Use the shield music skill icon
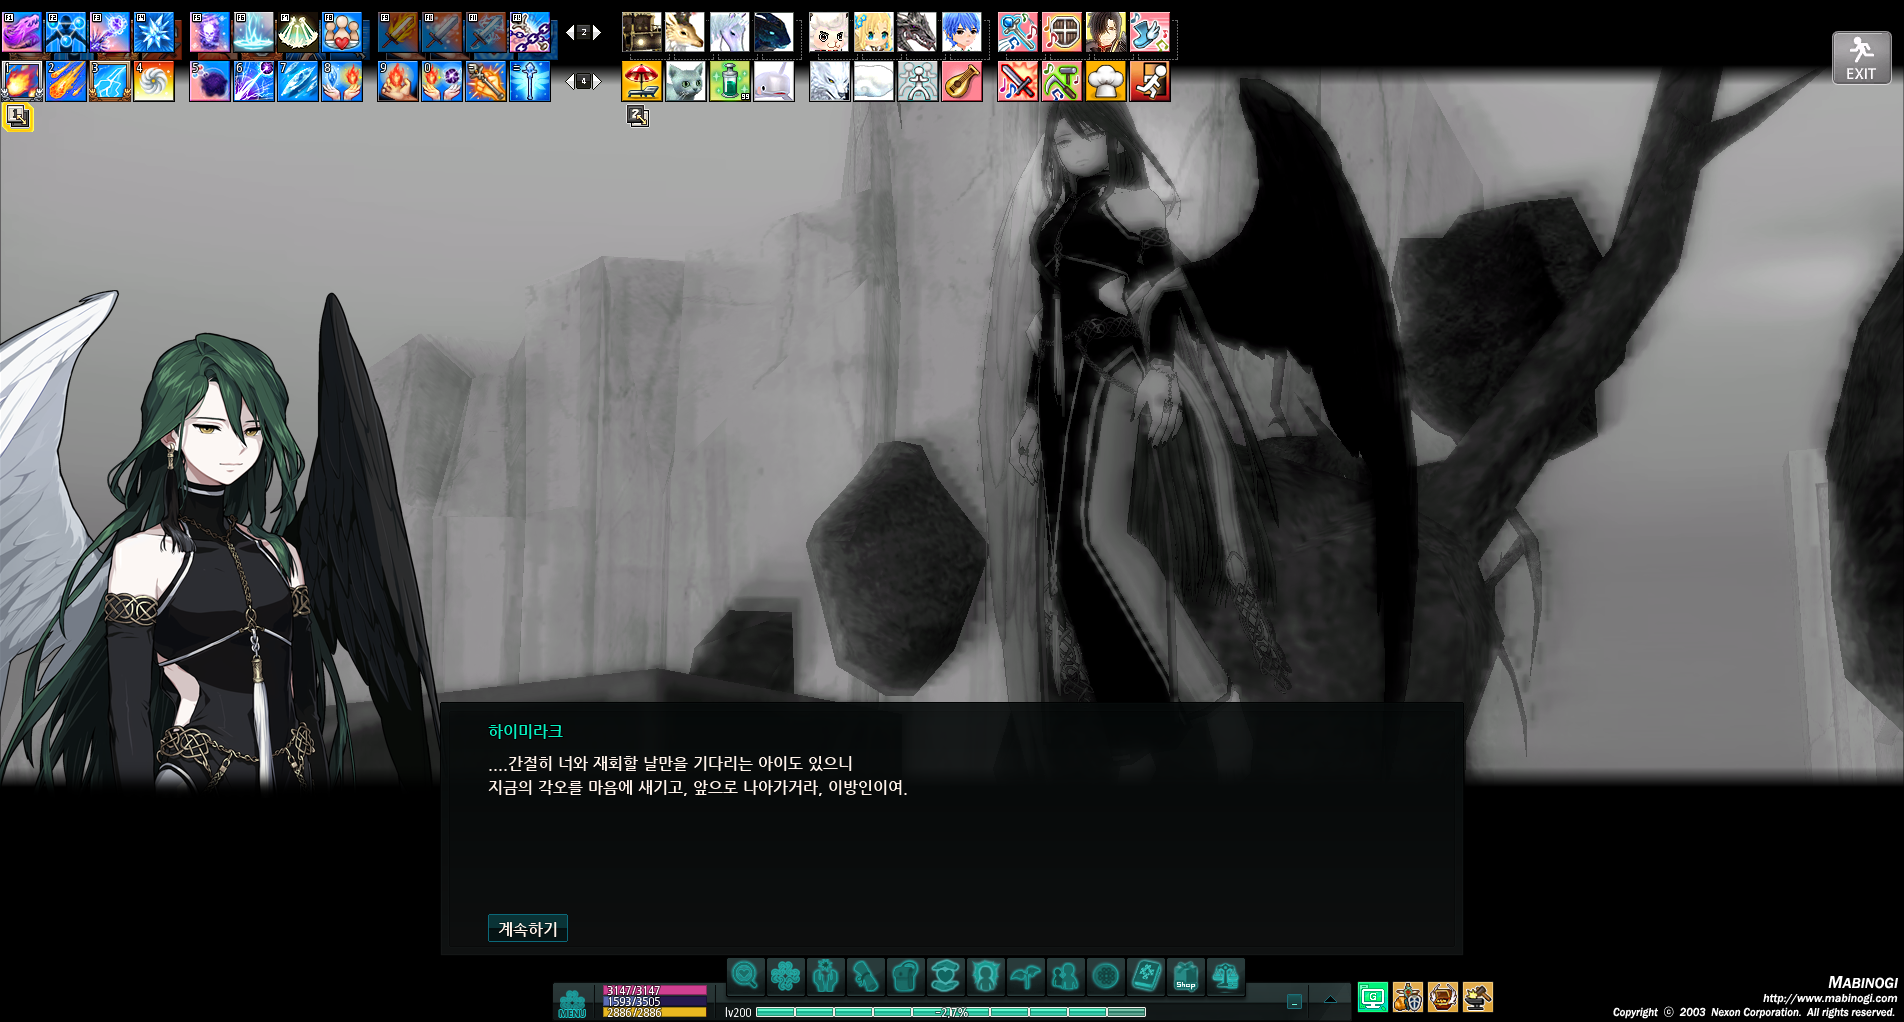The image size is (1904, 1022). 1061,33
